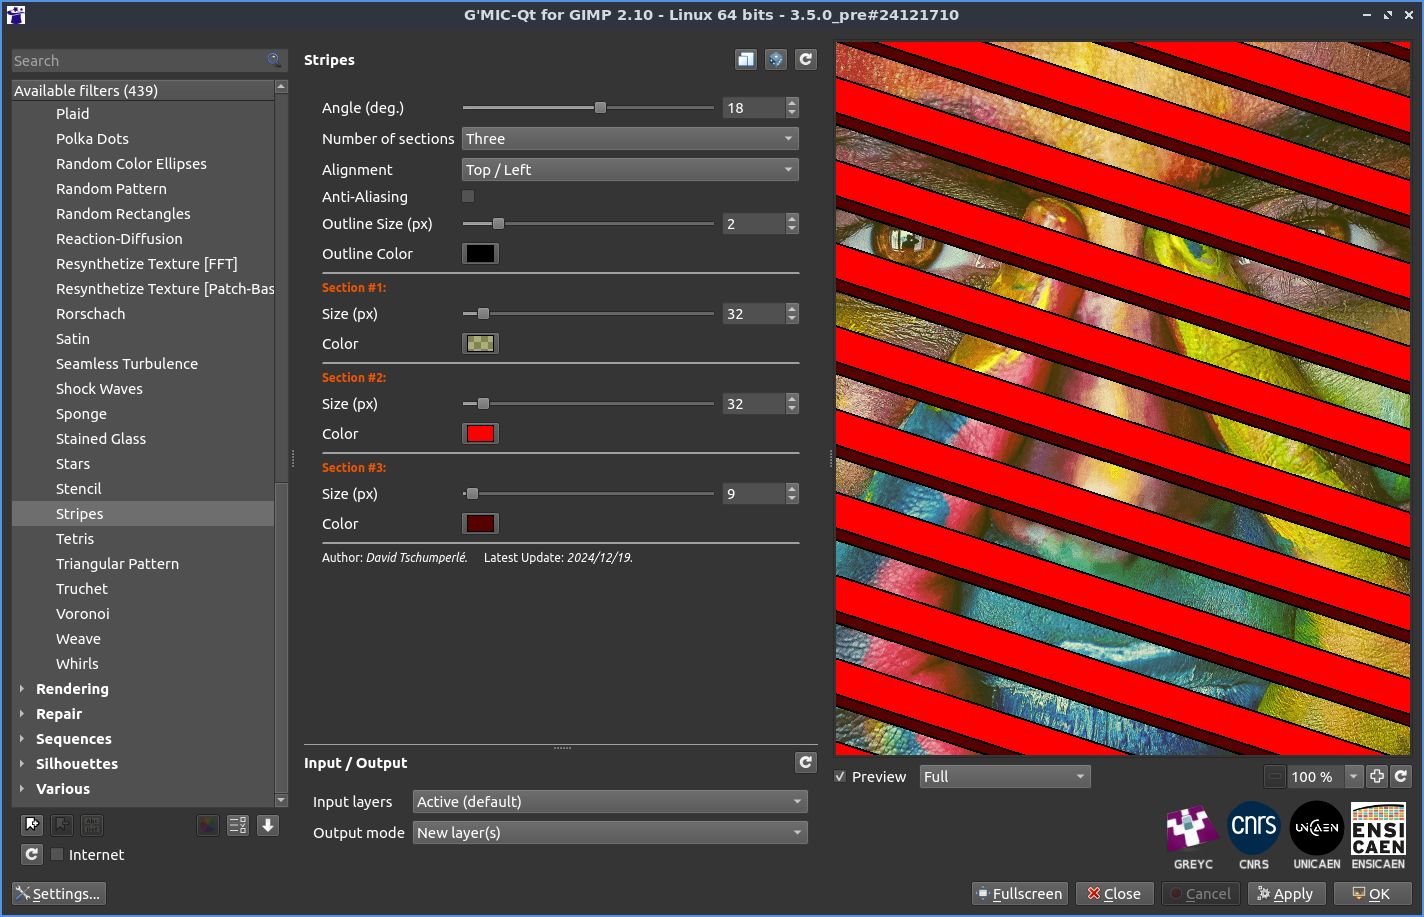The height and width of the screenshot is (917, 1424).
Task: Click the filter tags color wheel icon
Action: (208, 825)
